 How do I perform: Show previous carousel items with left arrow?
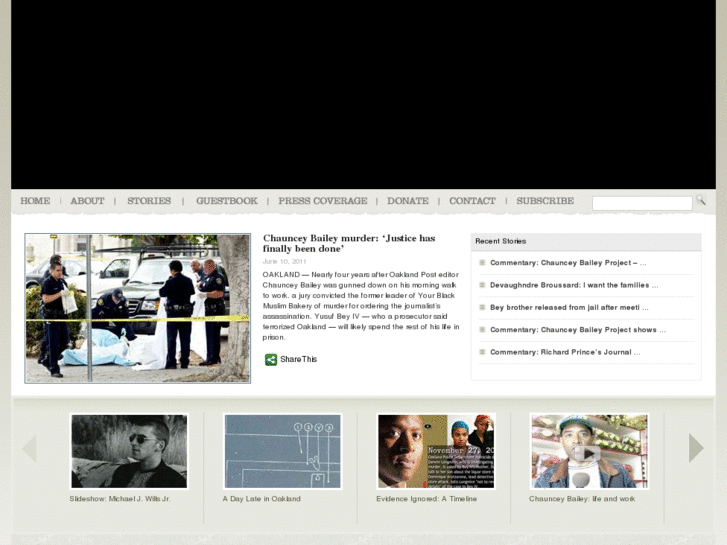click(x=30, y=448)
